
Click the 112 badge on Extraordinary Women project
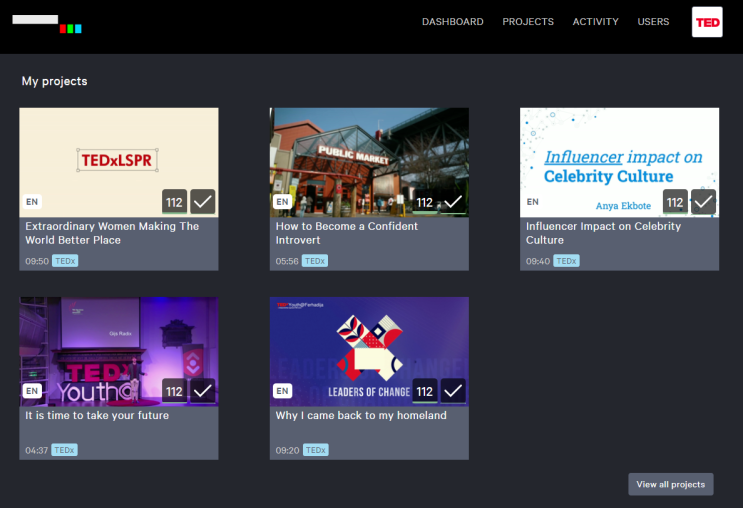[x=174, y=202]
